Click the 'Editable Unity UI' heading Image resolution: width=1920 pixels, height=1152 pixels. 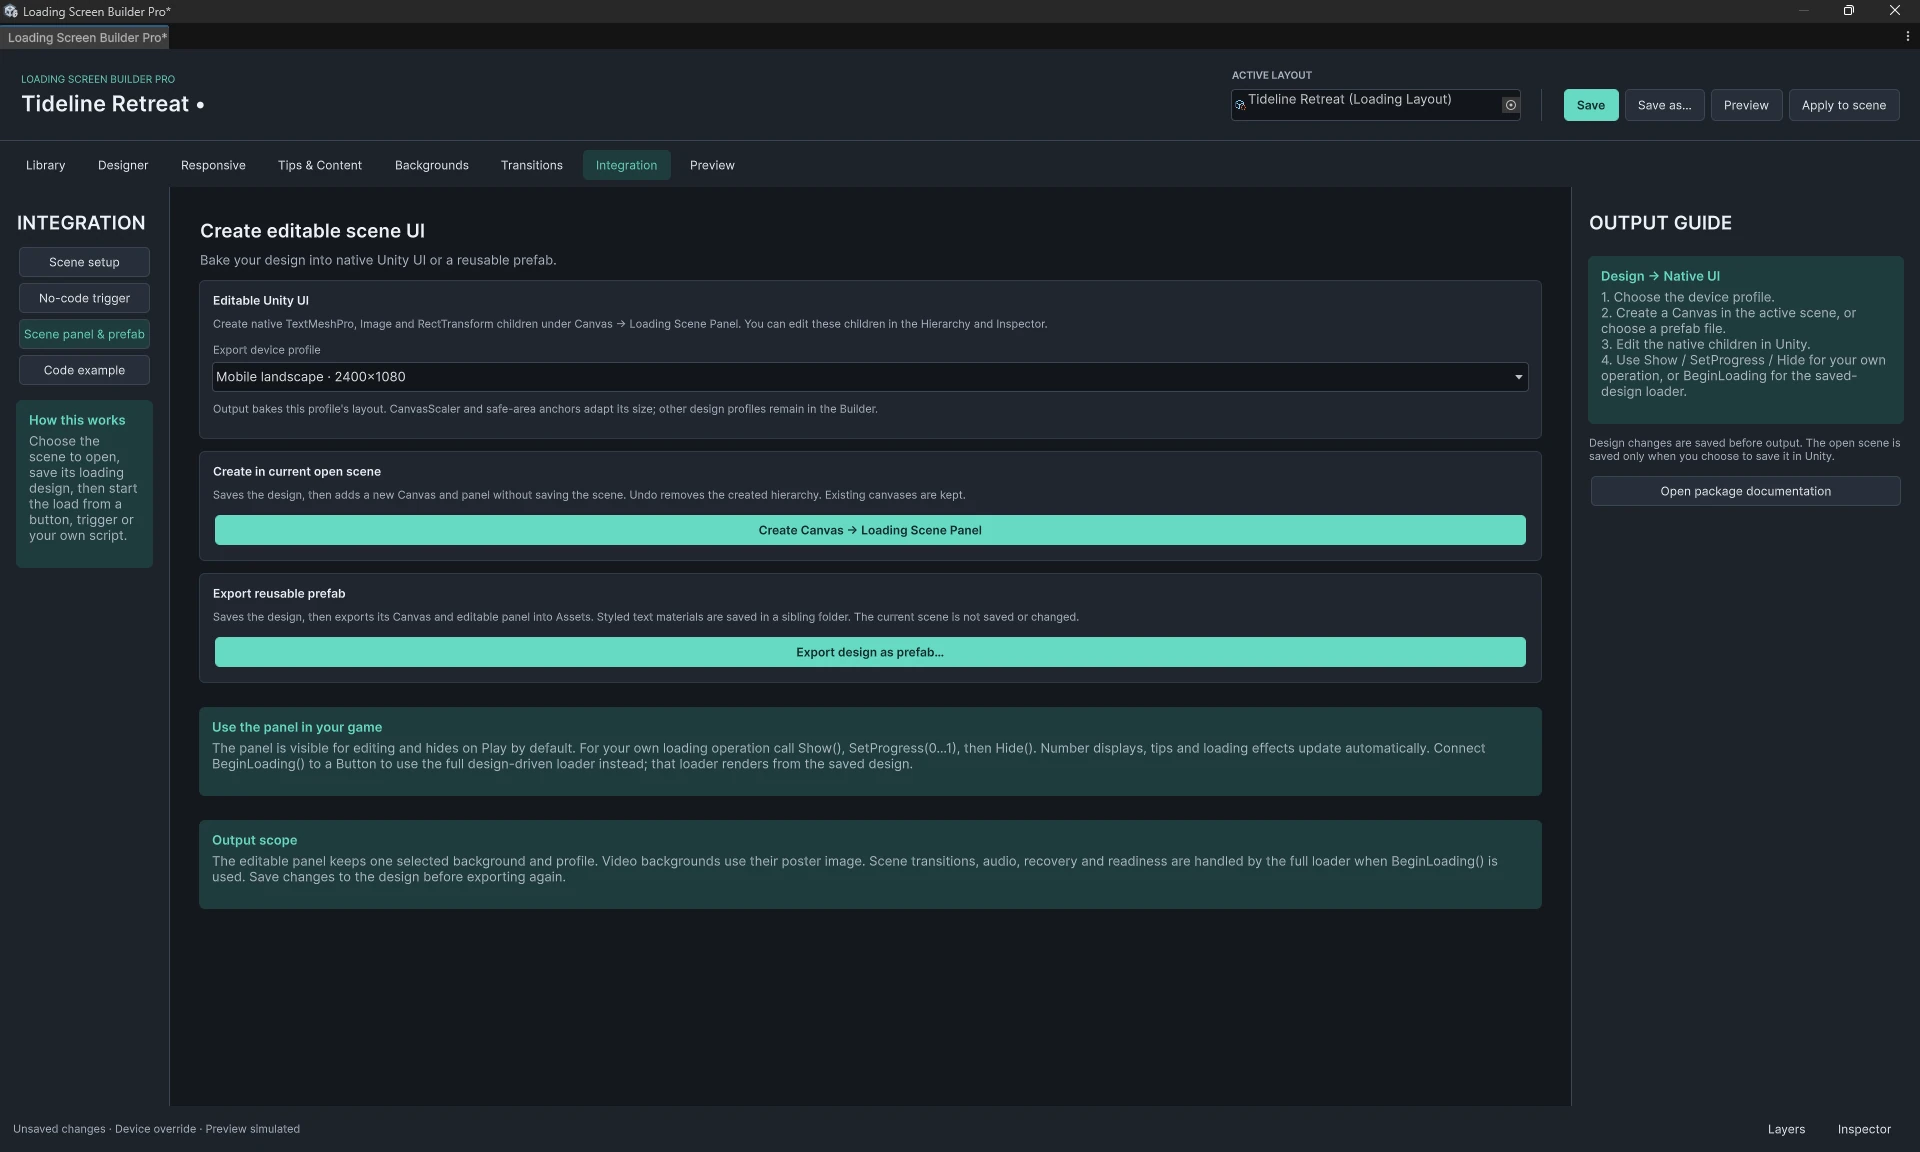pyautogui.click(x=260, y=300)
